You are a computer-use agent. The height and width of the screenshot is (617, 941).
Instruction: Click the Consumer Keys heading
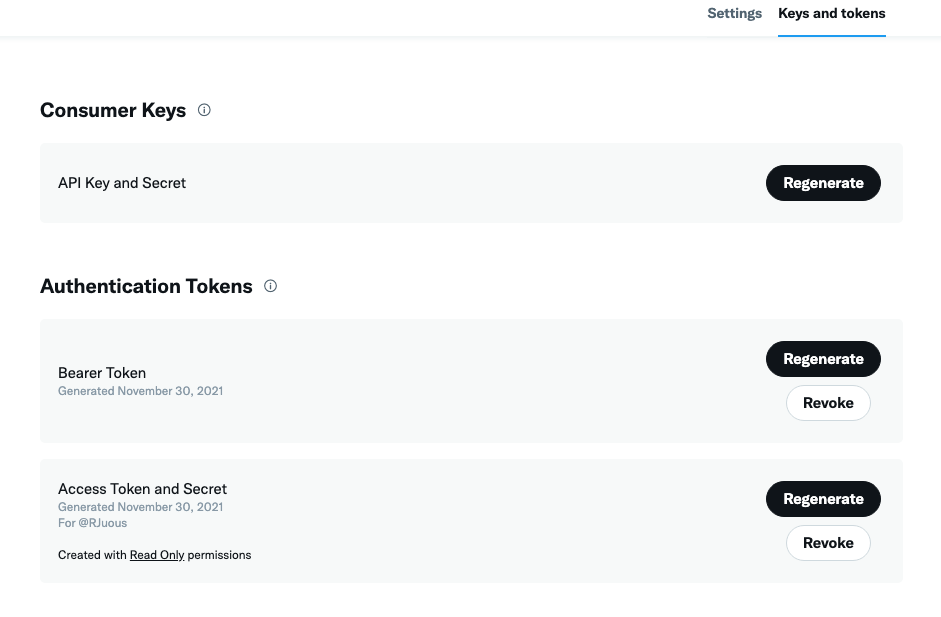(113, 110)
